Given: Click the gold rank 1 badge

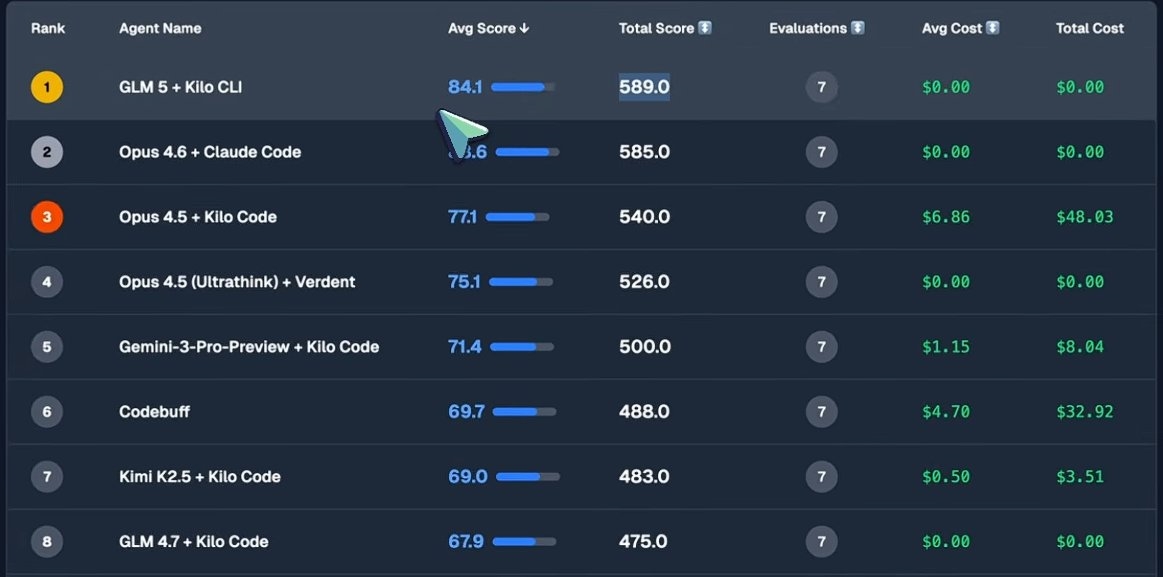Looking at the screenshot, I should tap(47, 87).
